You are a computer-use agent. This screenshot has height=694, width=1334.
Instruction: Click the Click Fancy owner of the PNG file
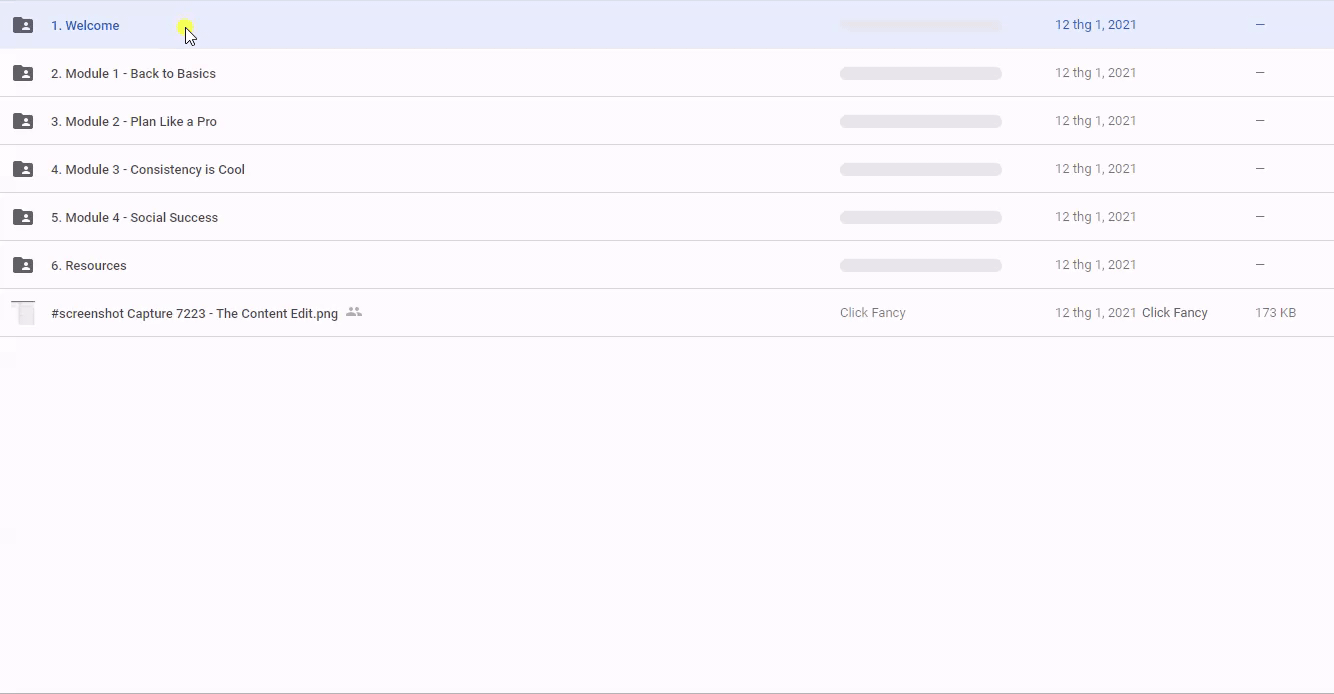872,313
